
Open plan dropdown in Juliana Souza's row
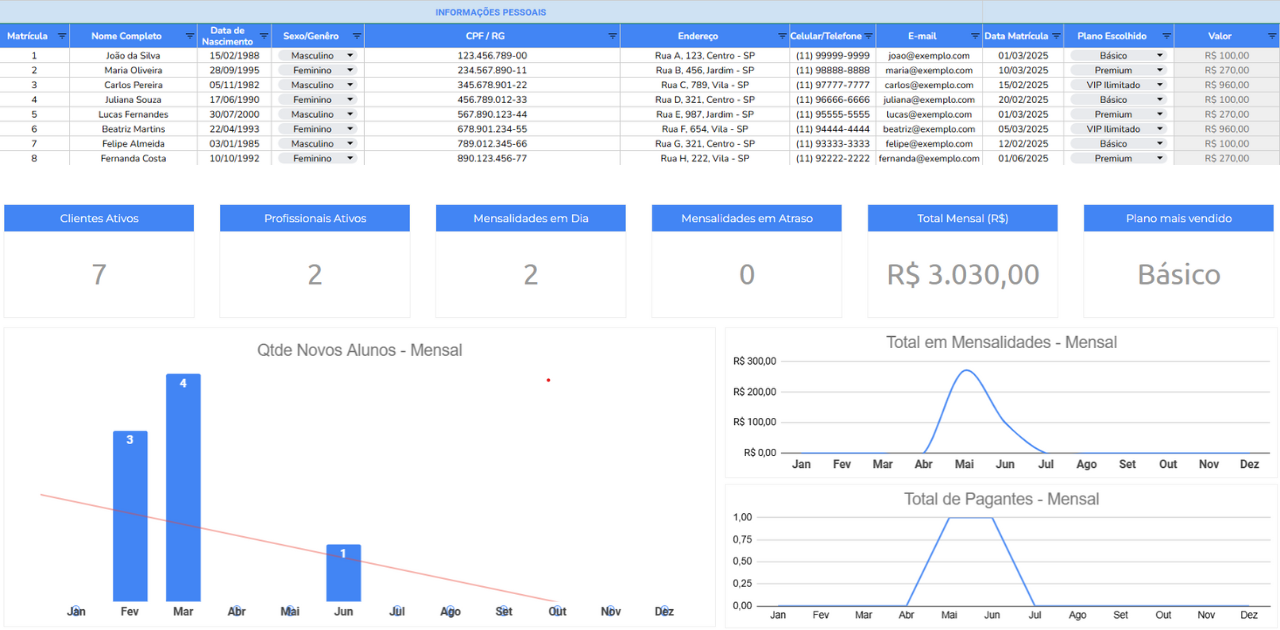[1160, 100]
